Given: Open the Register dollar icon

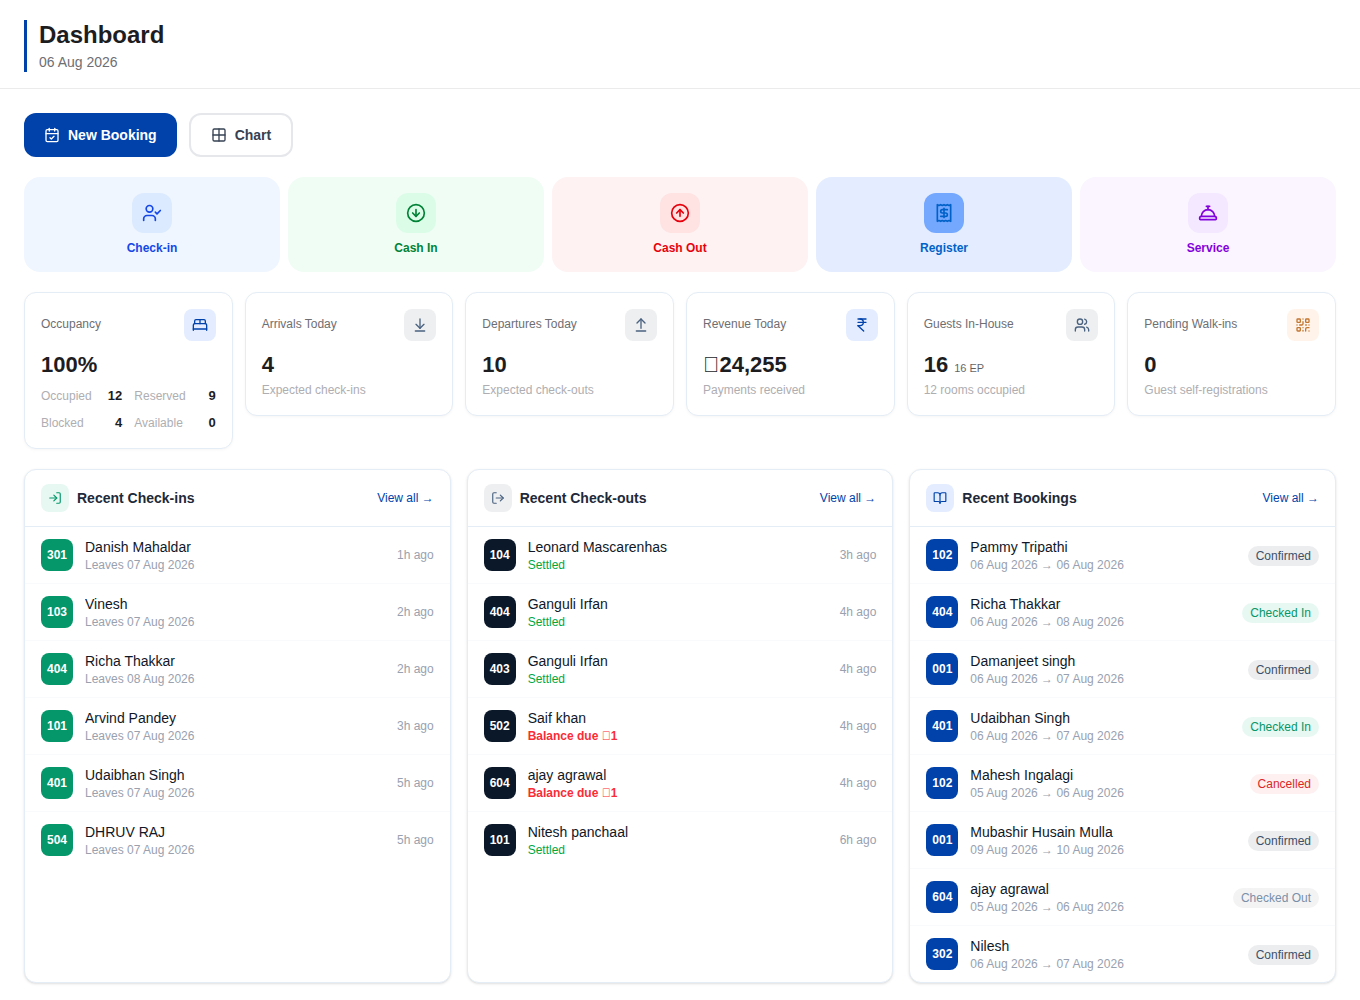Looking at the screenshot, I should point(944,213).
